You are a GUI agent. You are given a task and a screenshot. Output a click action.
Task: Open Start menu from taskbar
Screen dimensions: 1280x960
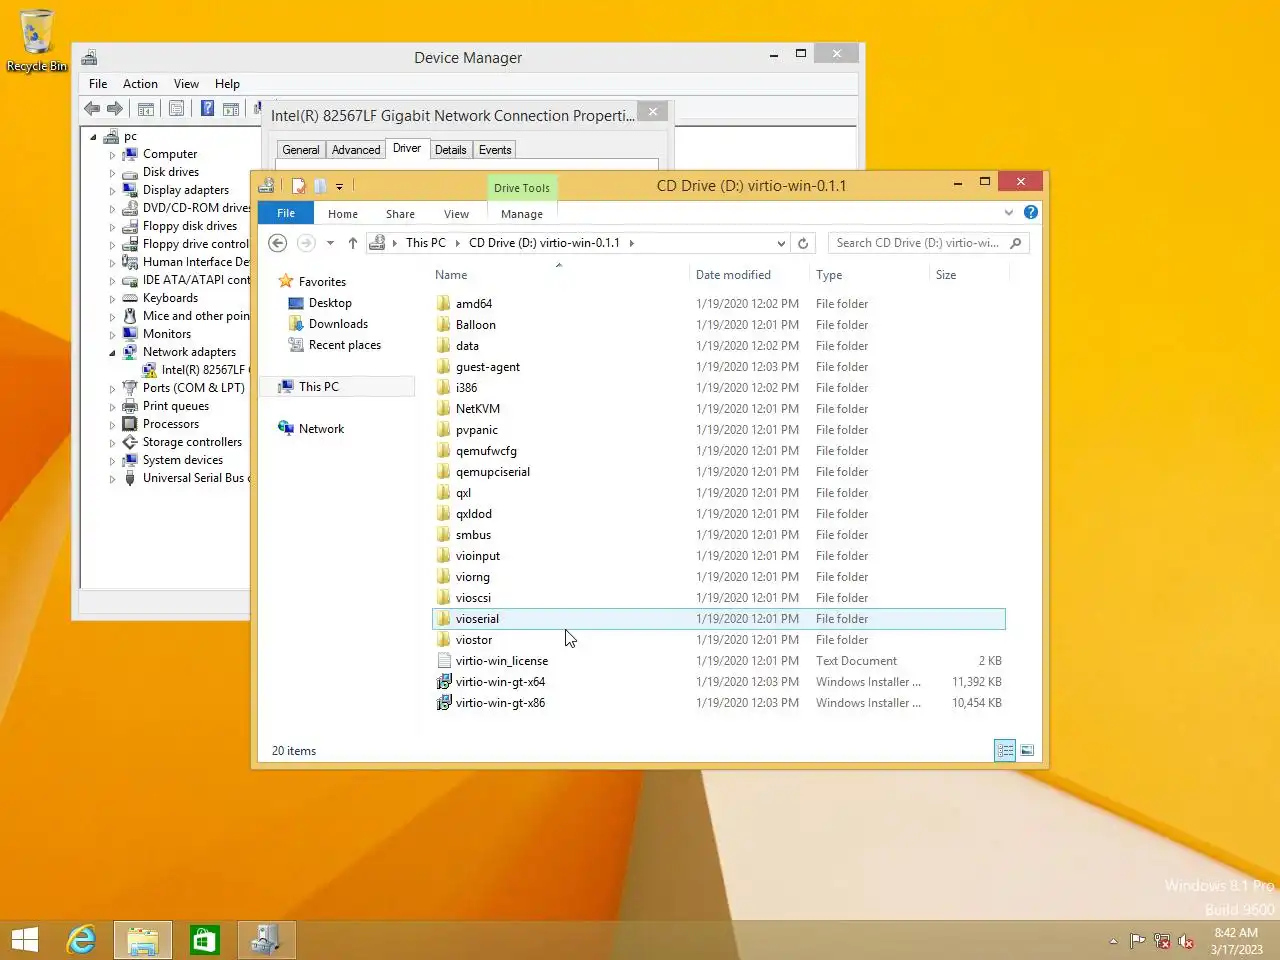tap(25, 940)
